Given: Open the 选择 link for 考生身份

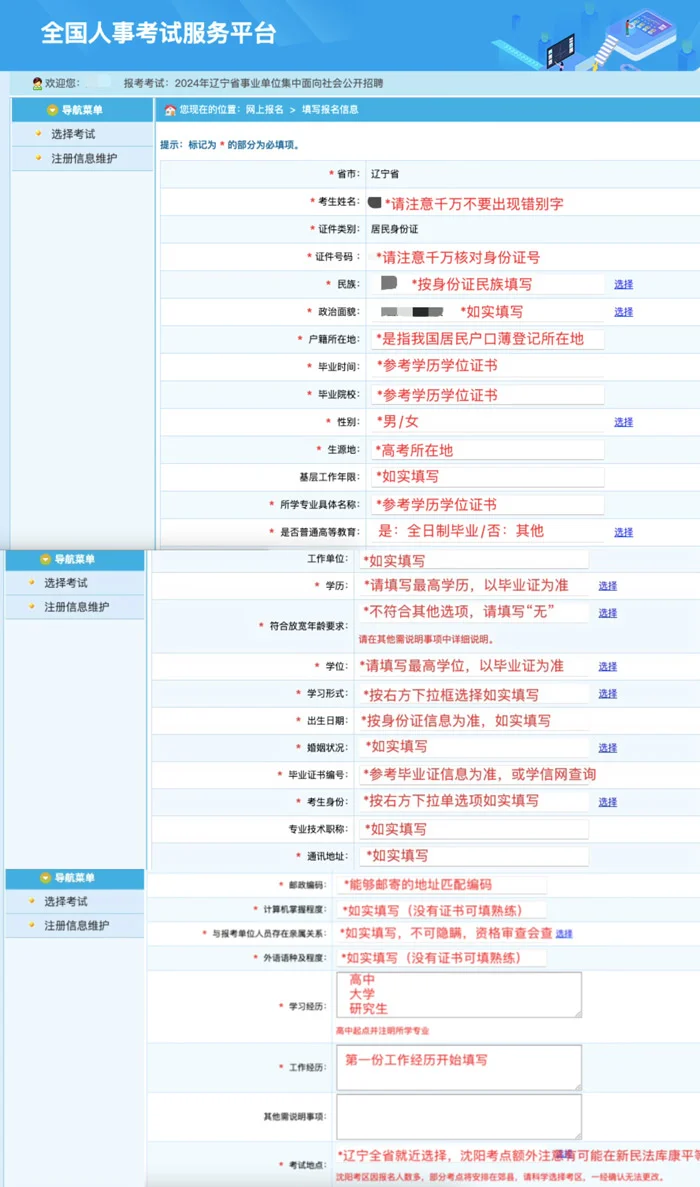Looking at the screenshot, I should (x=608, y=802).
